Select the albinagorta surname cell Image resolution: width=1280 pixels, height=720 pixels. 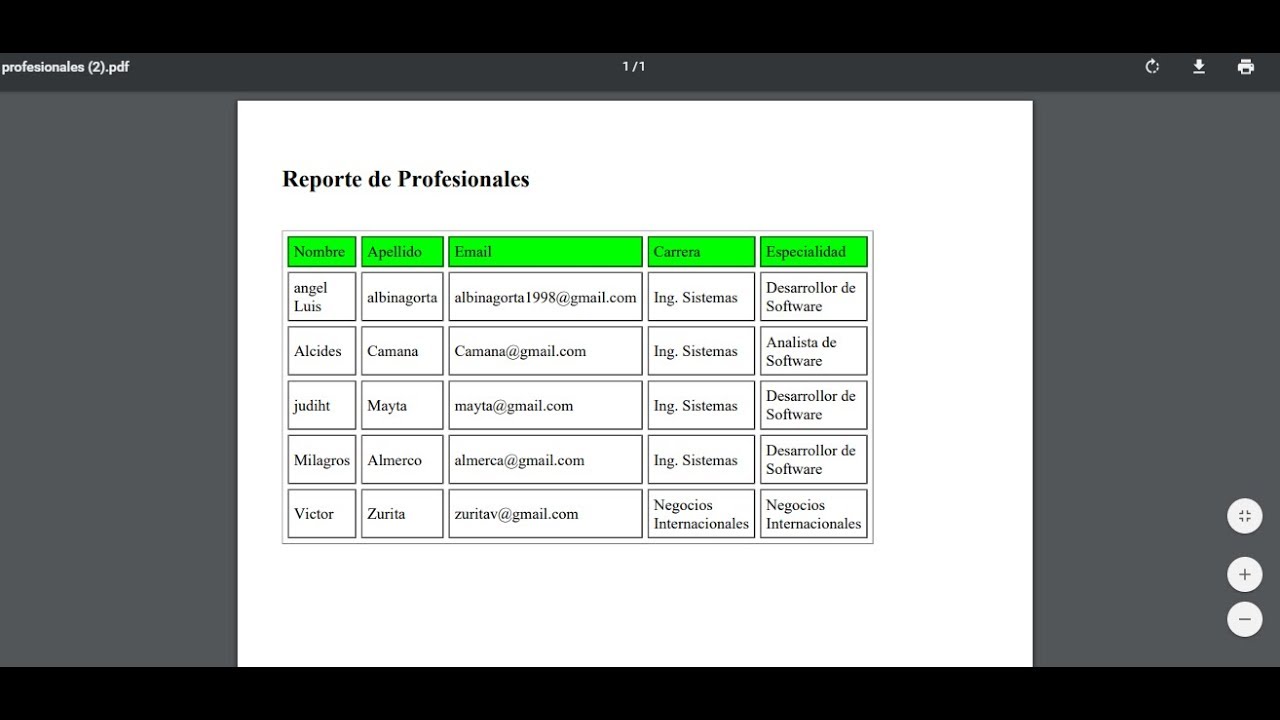402,297
